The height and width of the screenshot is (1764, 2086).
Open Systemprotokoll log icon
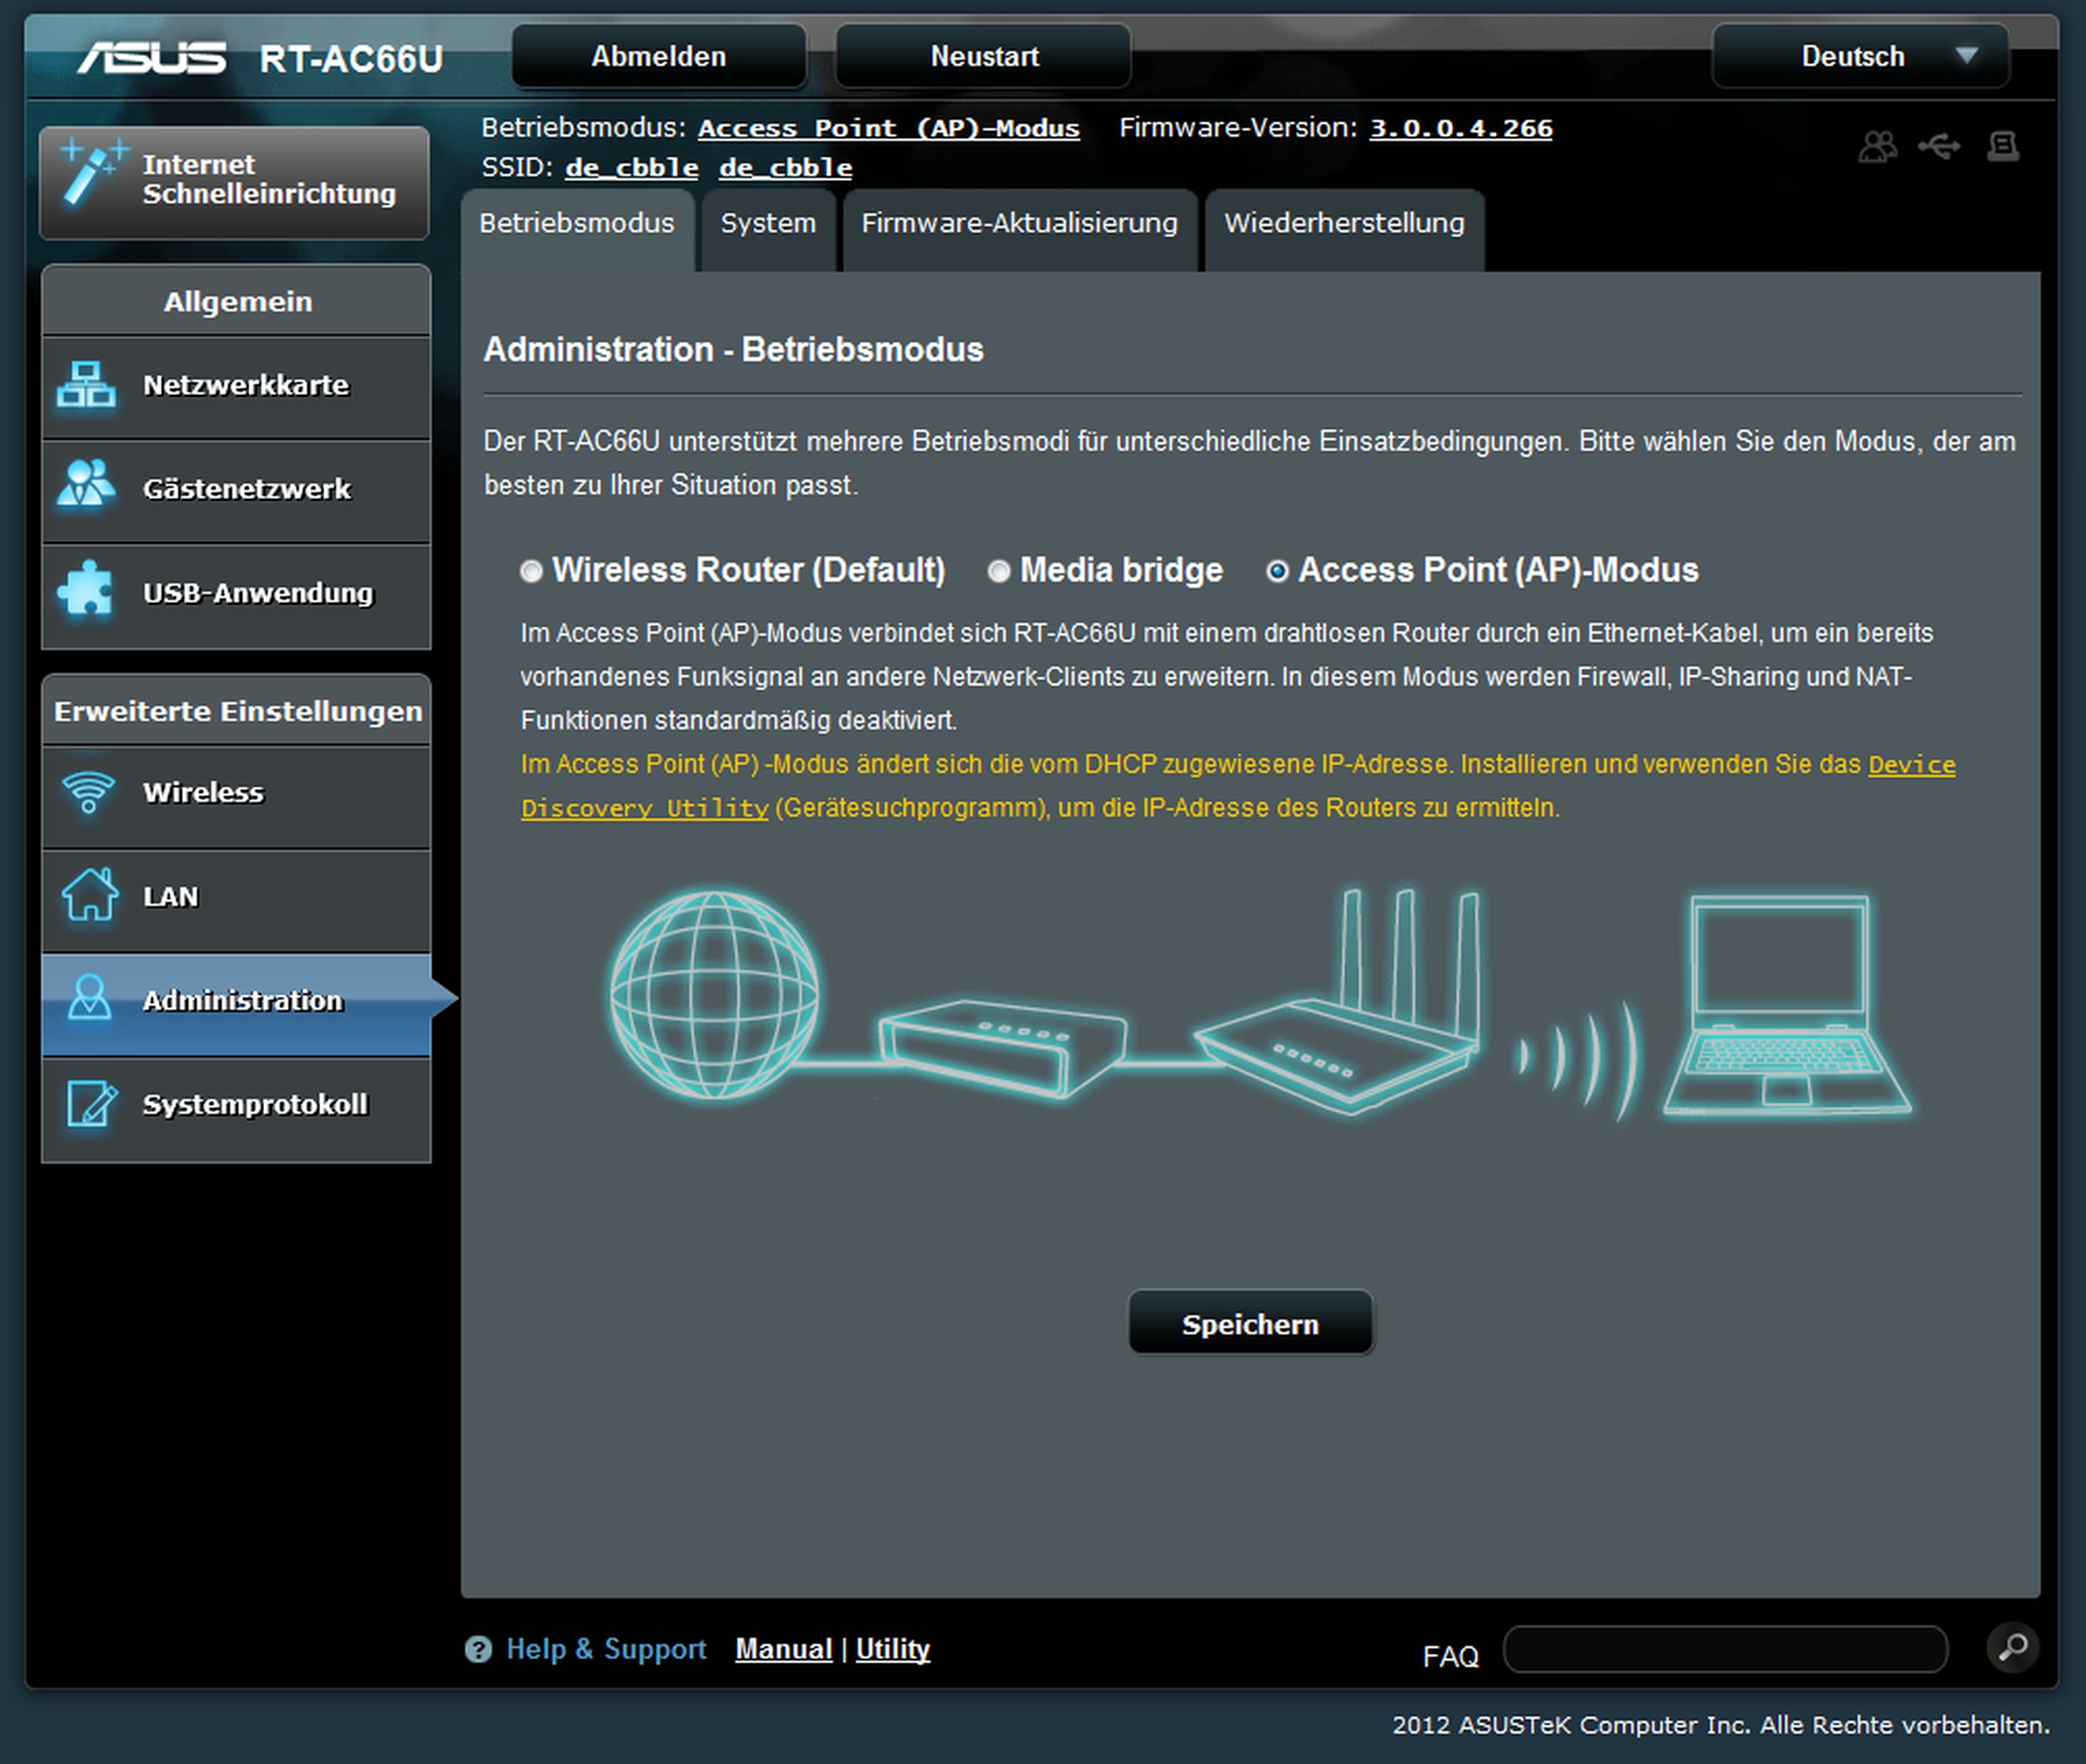coord(91,1103)
